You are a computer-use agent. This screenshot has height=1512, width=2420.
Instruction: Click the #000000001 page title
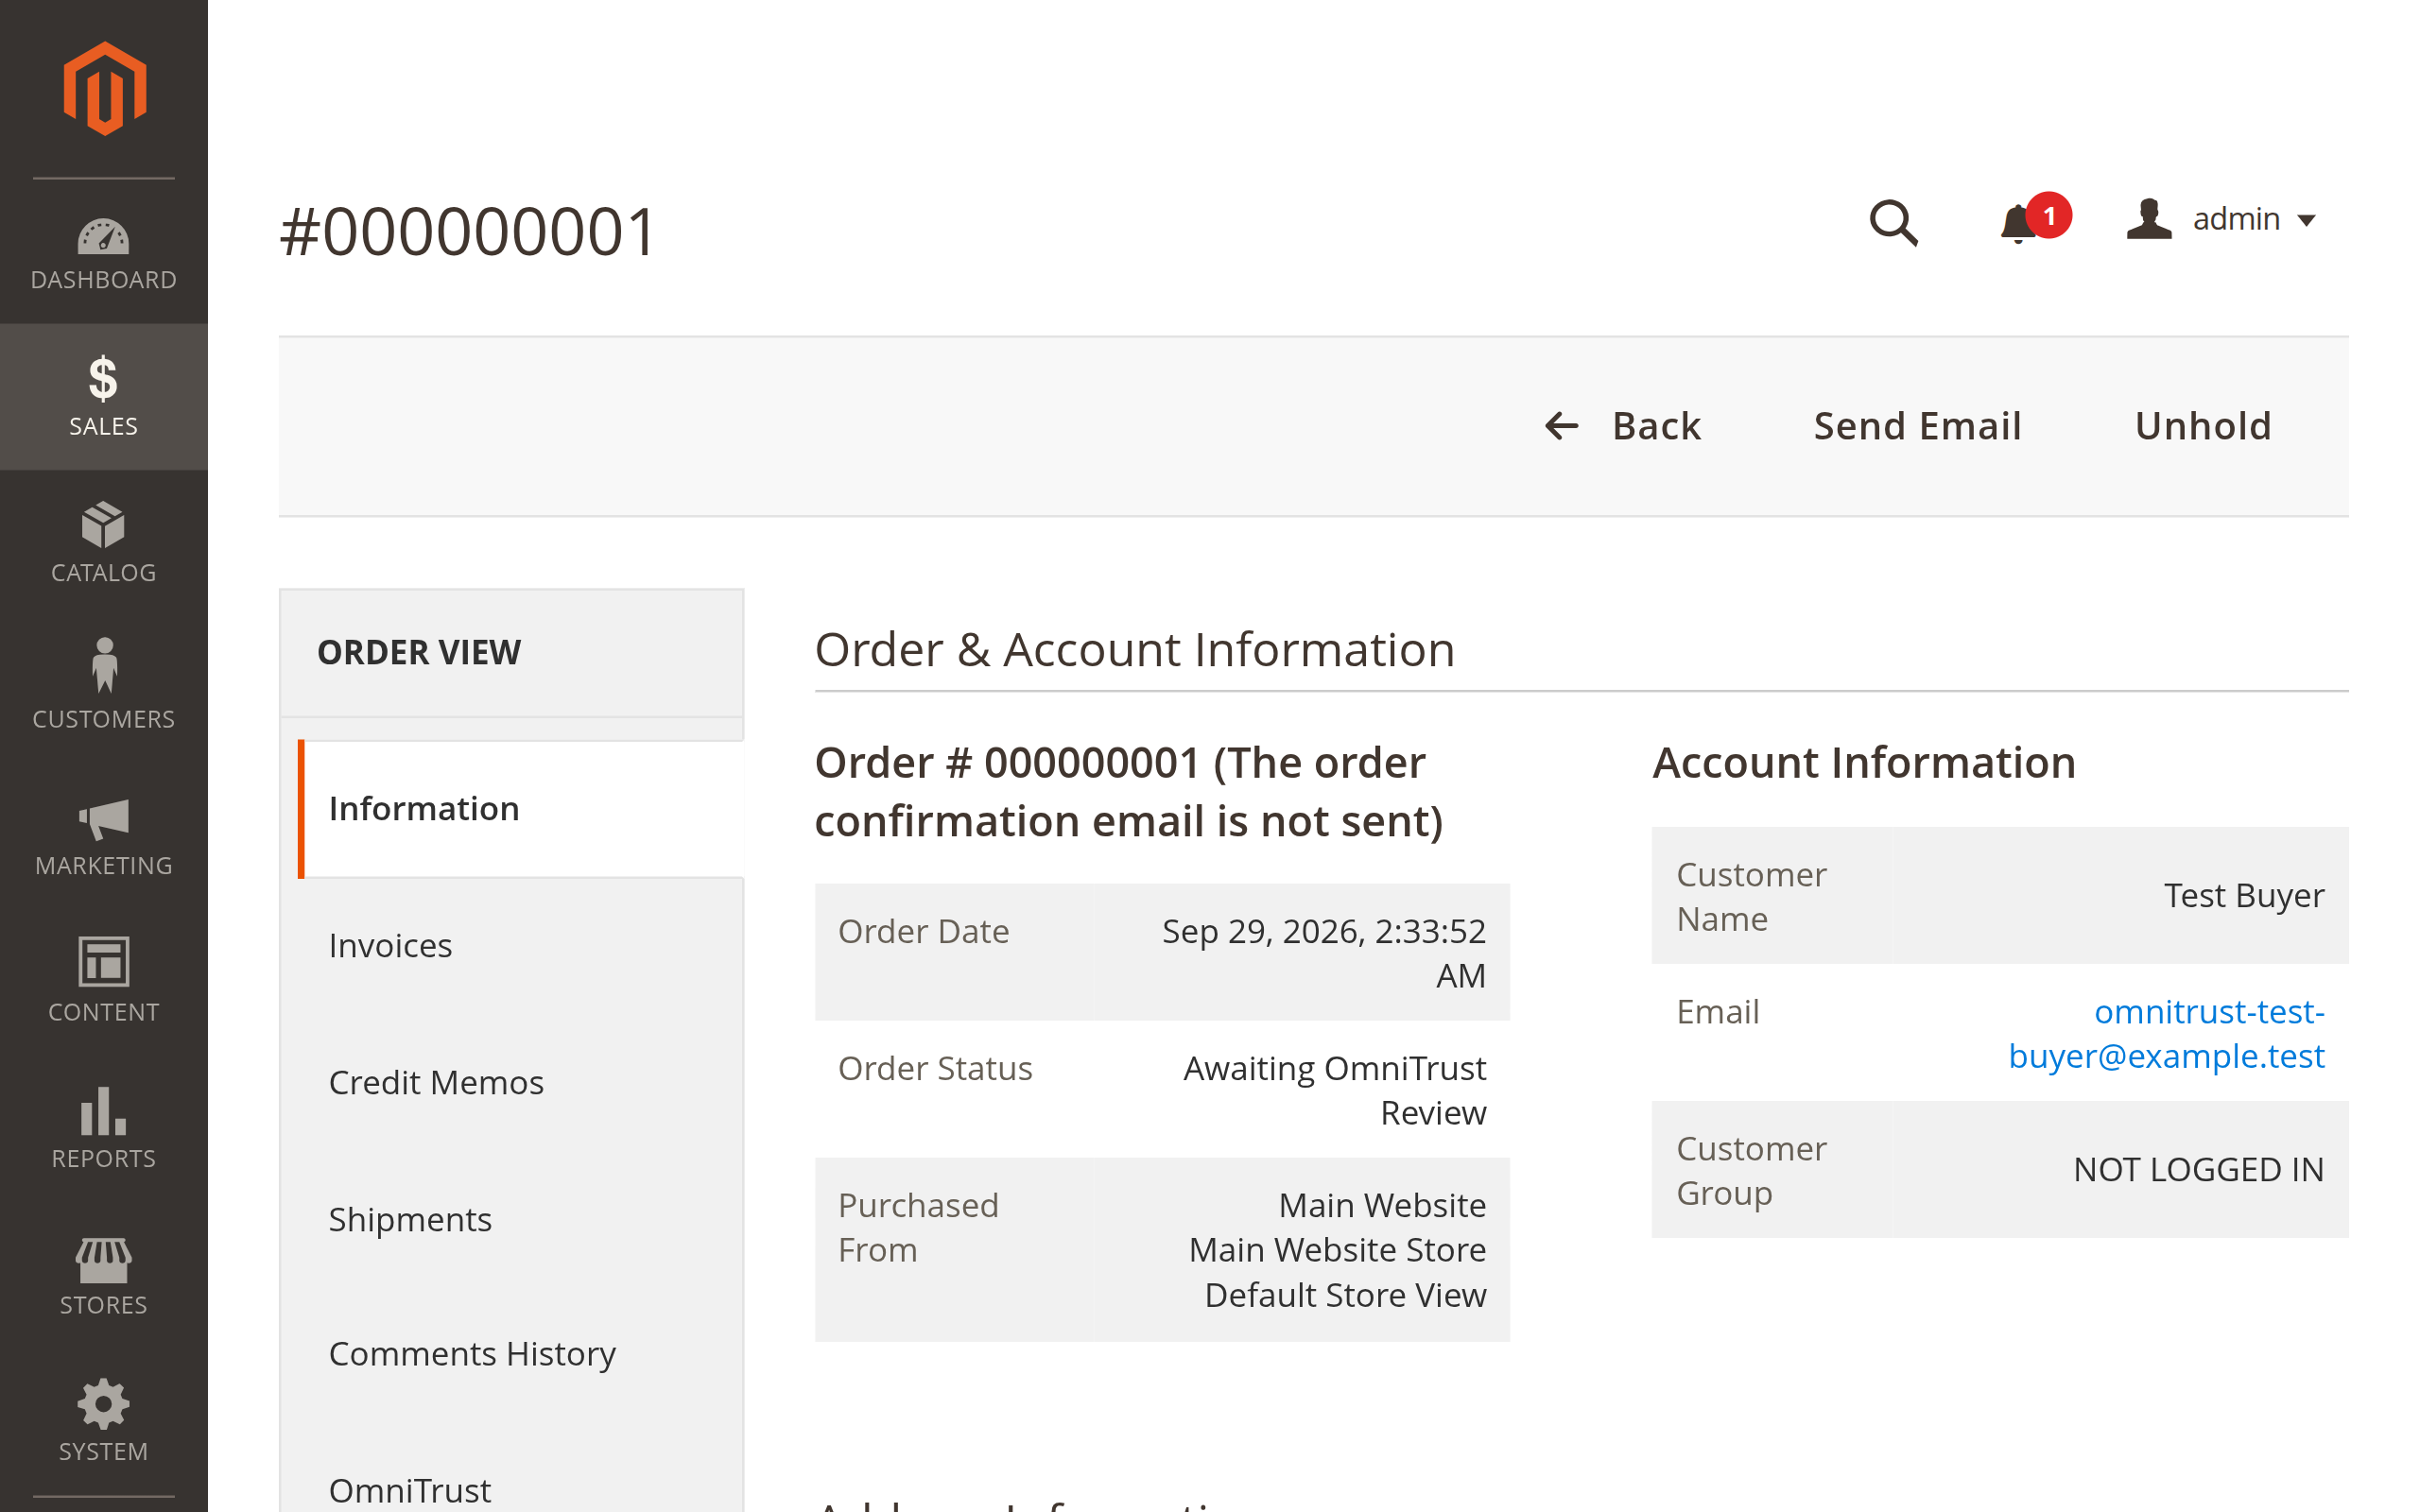[x=467, y=232]
